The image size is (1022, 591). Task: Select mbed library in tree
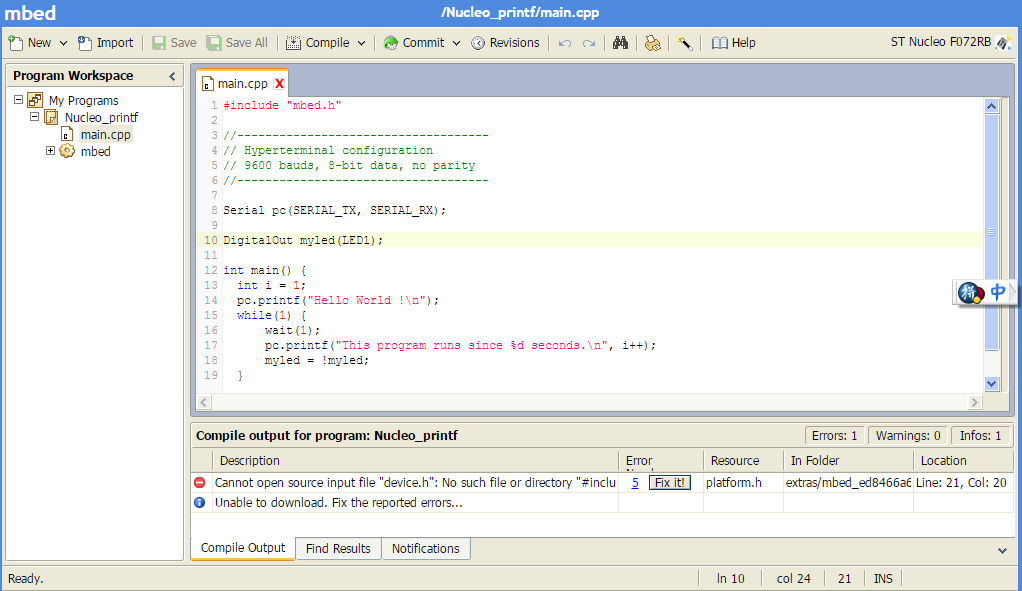[x=95, y=151]
